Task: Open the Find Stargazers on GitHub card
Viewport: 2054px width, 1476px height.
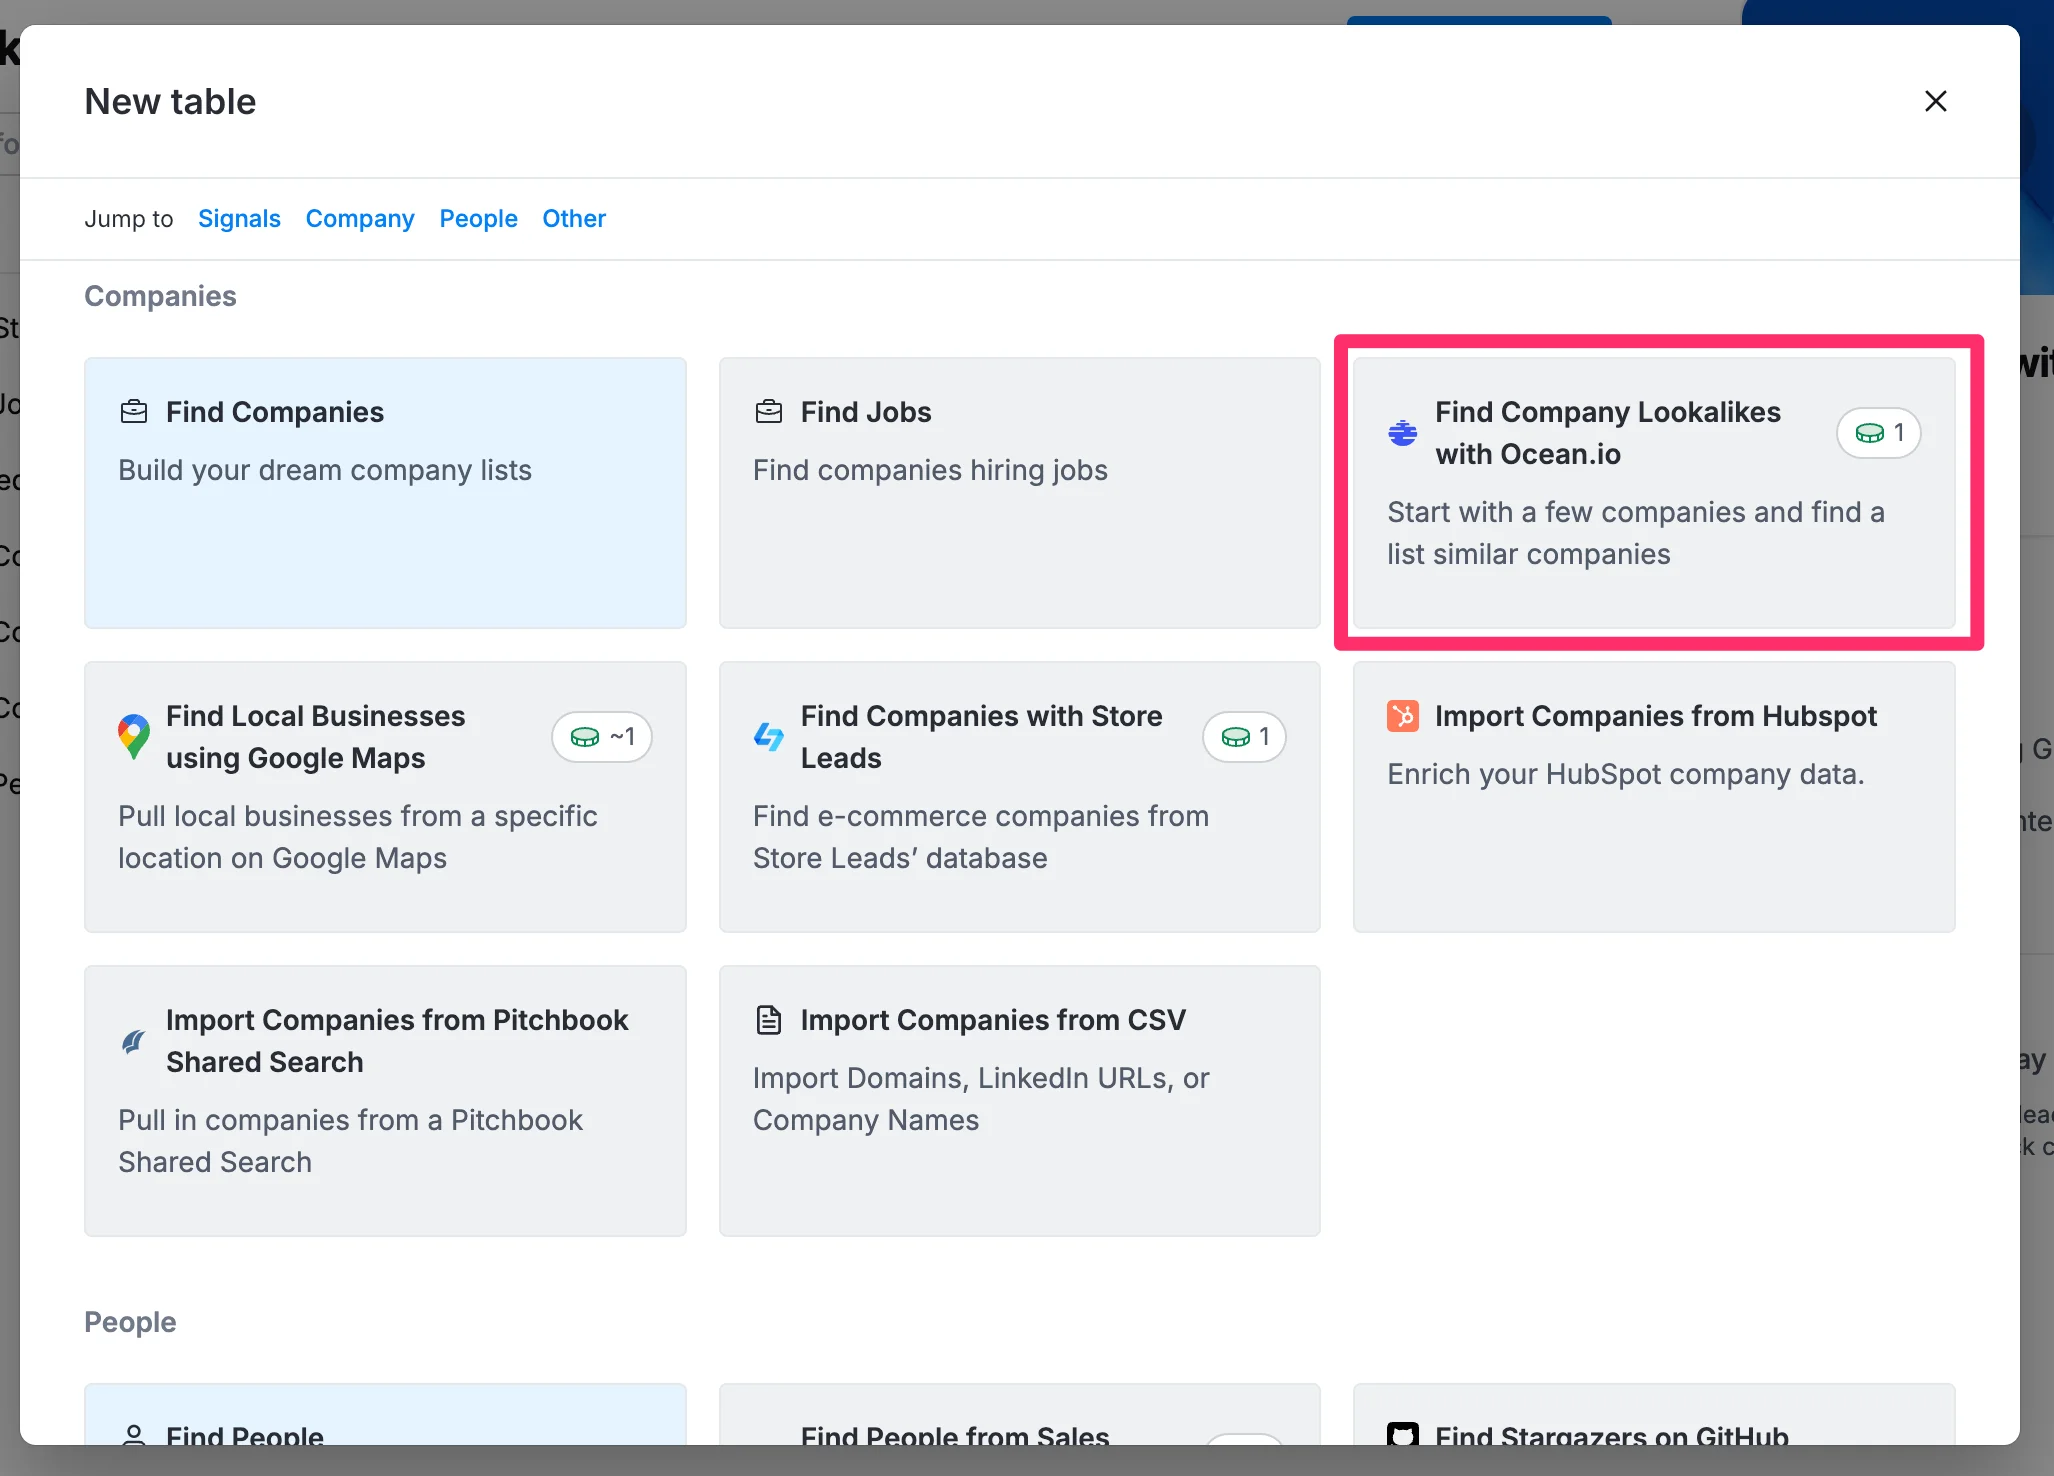Action: tap(1652, 1420)
